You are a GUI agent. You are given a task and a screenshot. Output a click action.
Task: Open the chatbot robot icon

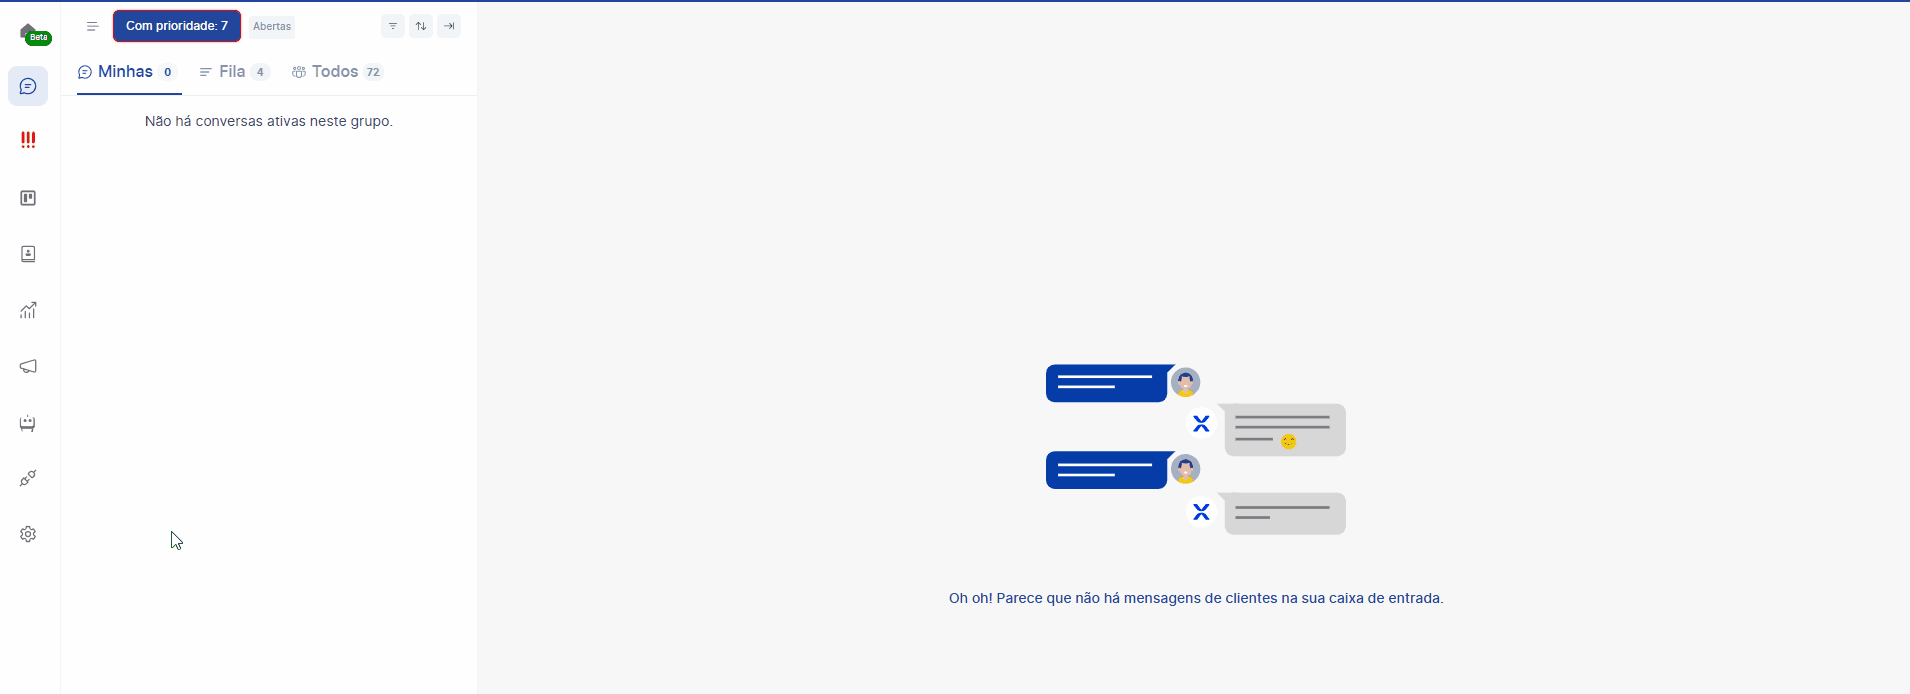28,423
